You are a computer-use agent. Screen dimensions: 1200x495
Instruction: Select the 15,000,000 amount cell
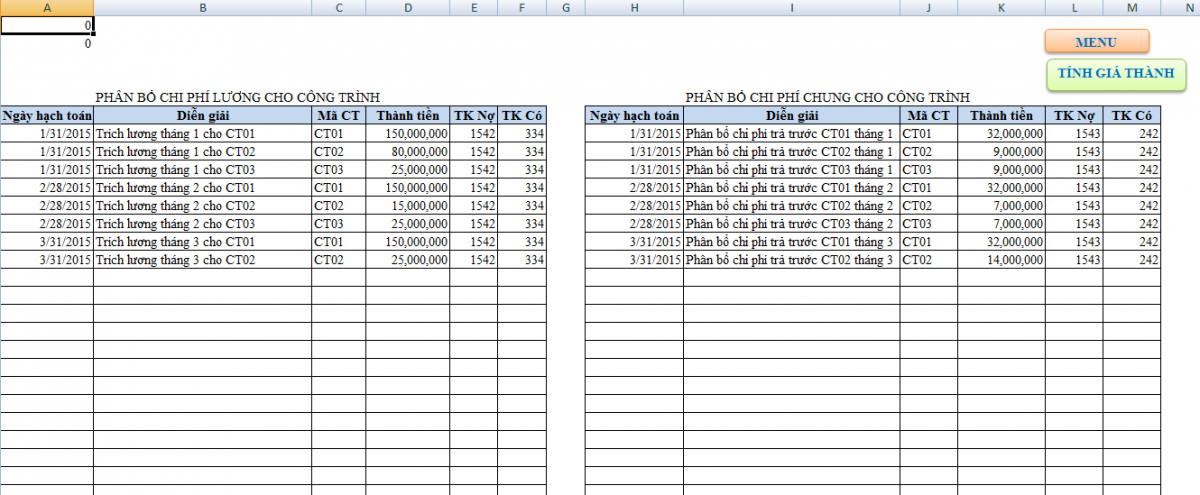coord(407,206)
